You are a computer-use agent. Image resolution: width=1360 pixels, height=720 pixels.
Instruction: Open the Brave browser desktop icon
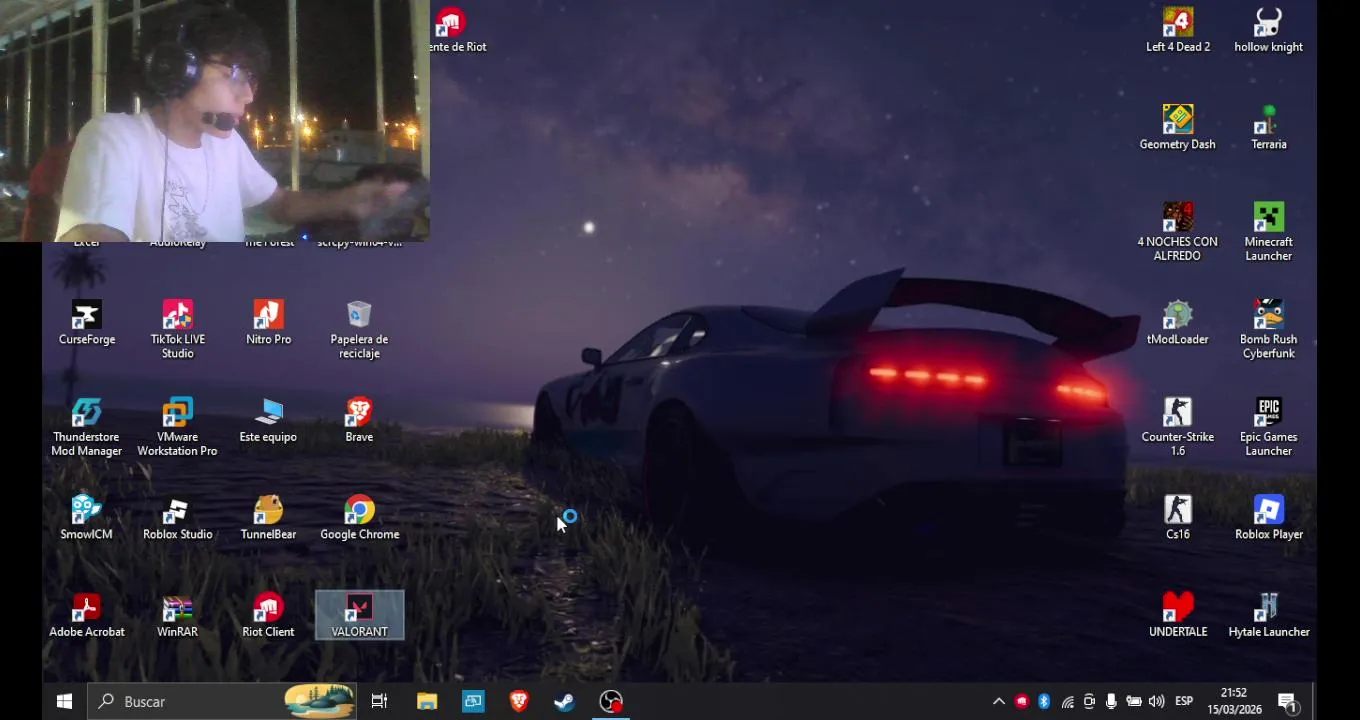(359, 420)
